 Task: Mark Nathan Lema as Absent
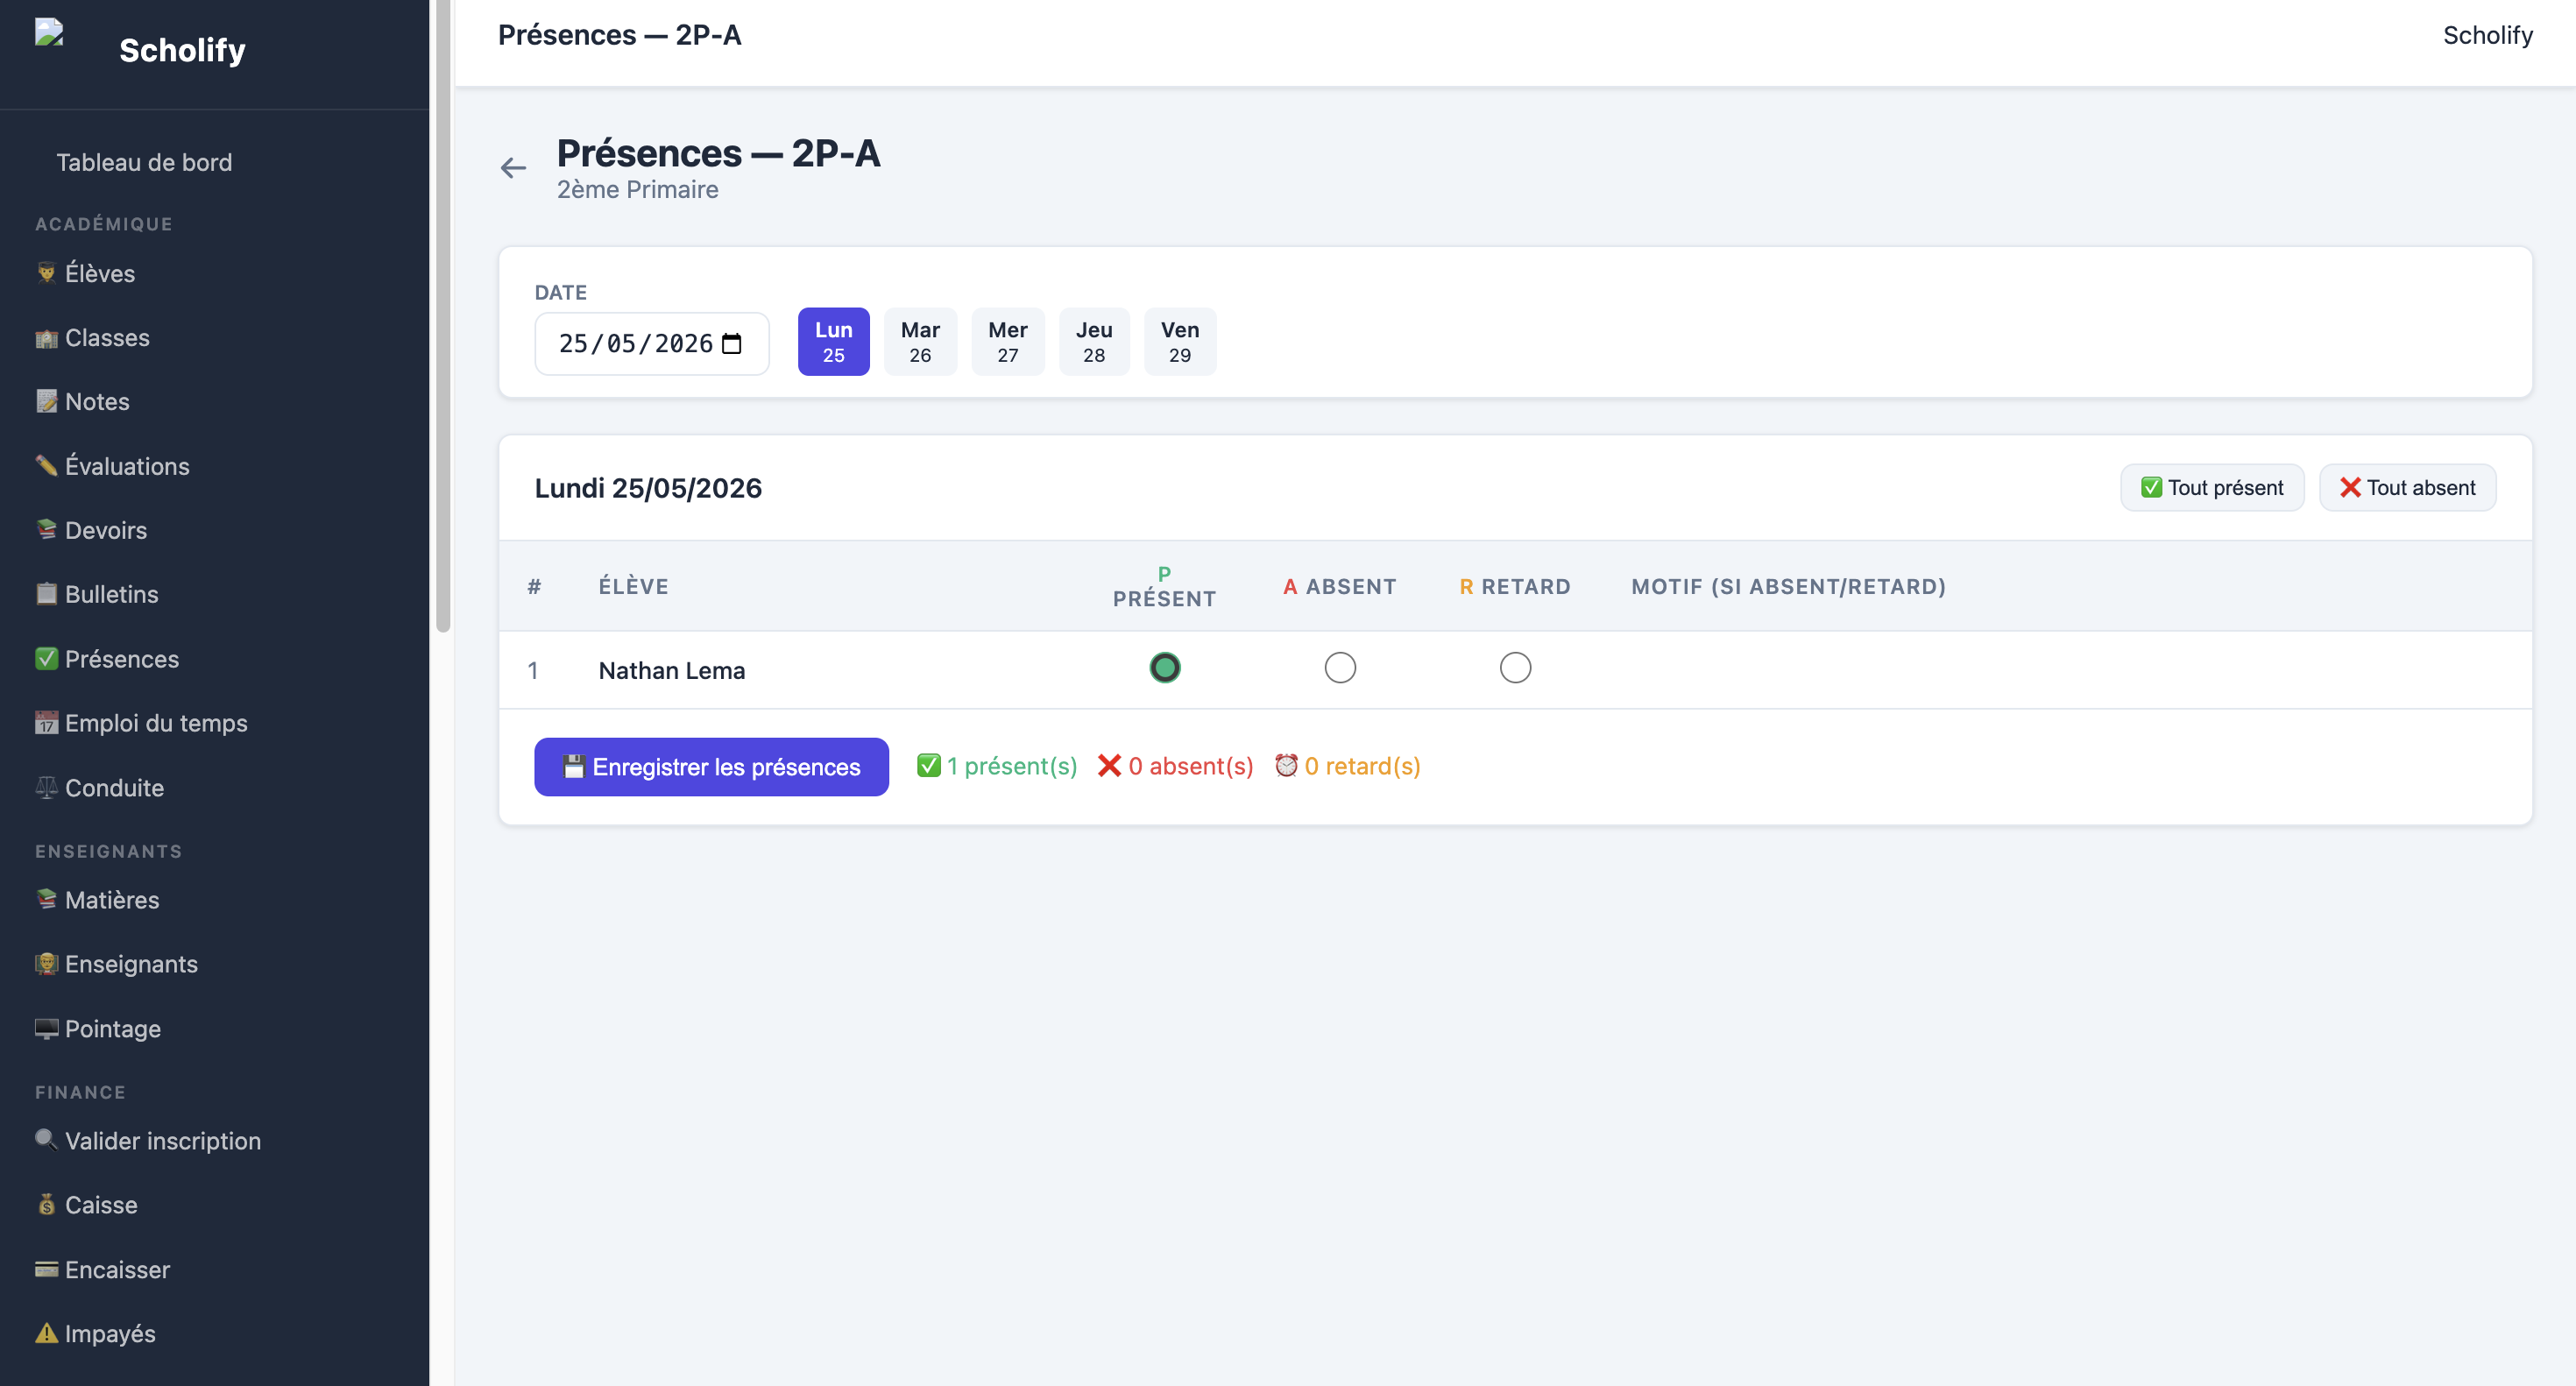(x=1340, y=667)
